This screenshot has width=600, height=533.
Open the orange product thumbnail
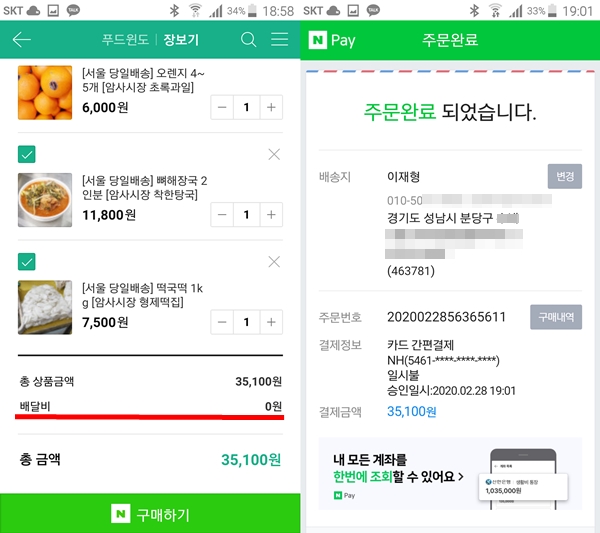click(44, 92)
